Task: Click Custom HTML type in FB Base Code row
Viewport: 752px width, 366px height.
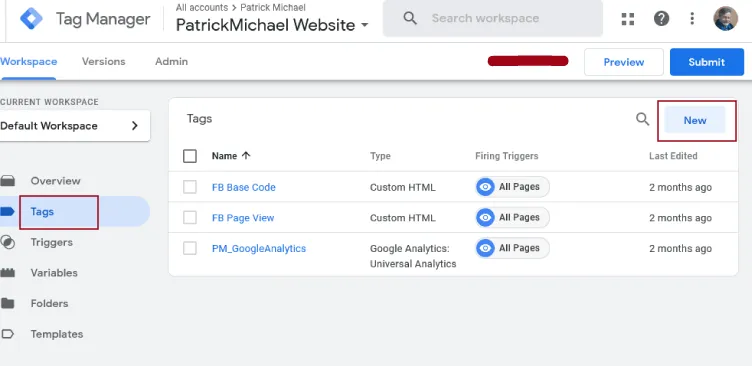Action: pyautogui.click(x=402, y=187)
